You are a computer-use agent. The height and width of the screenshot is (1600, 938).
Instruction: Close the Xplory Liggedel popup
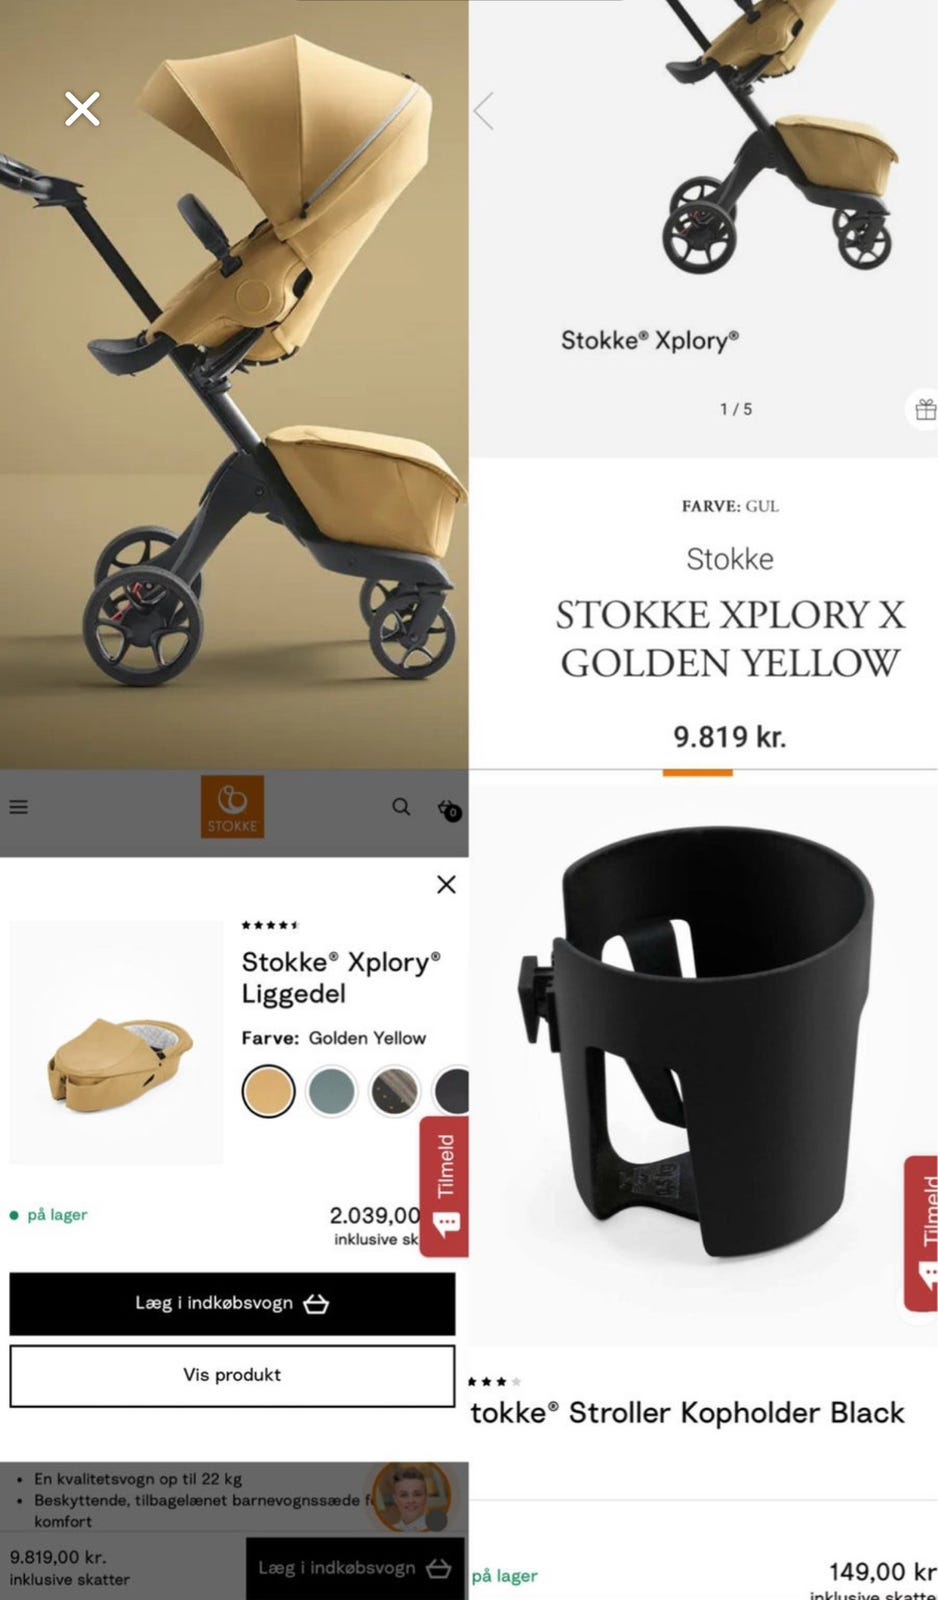pos(446,884)
